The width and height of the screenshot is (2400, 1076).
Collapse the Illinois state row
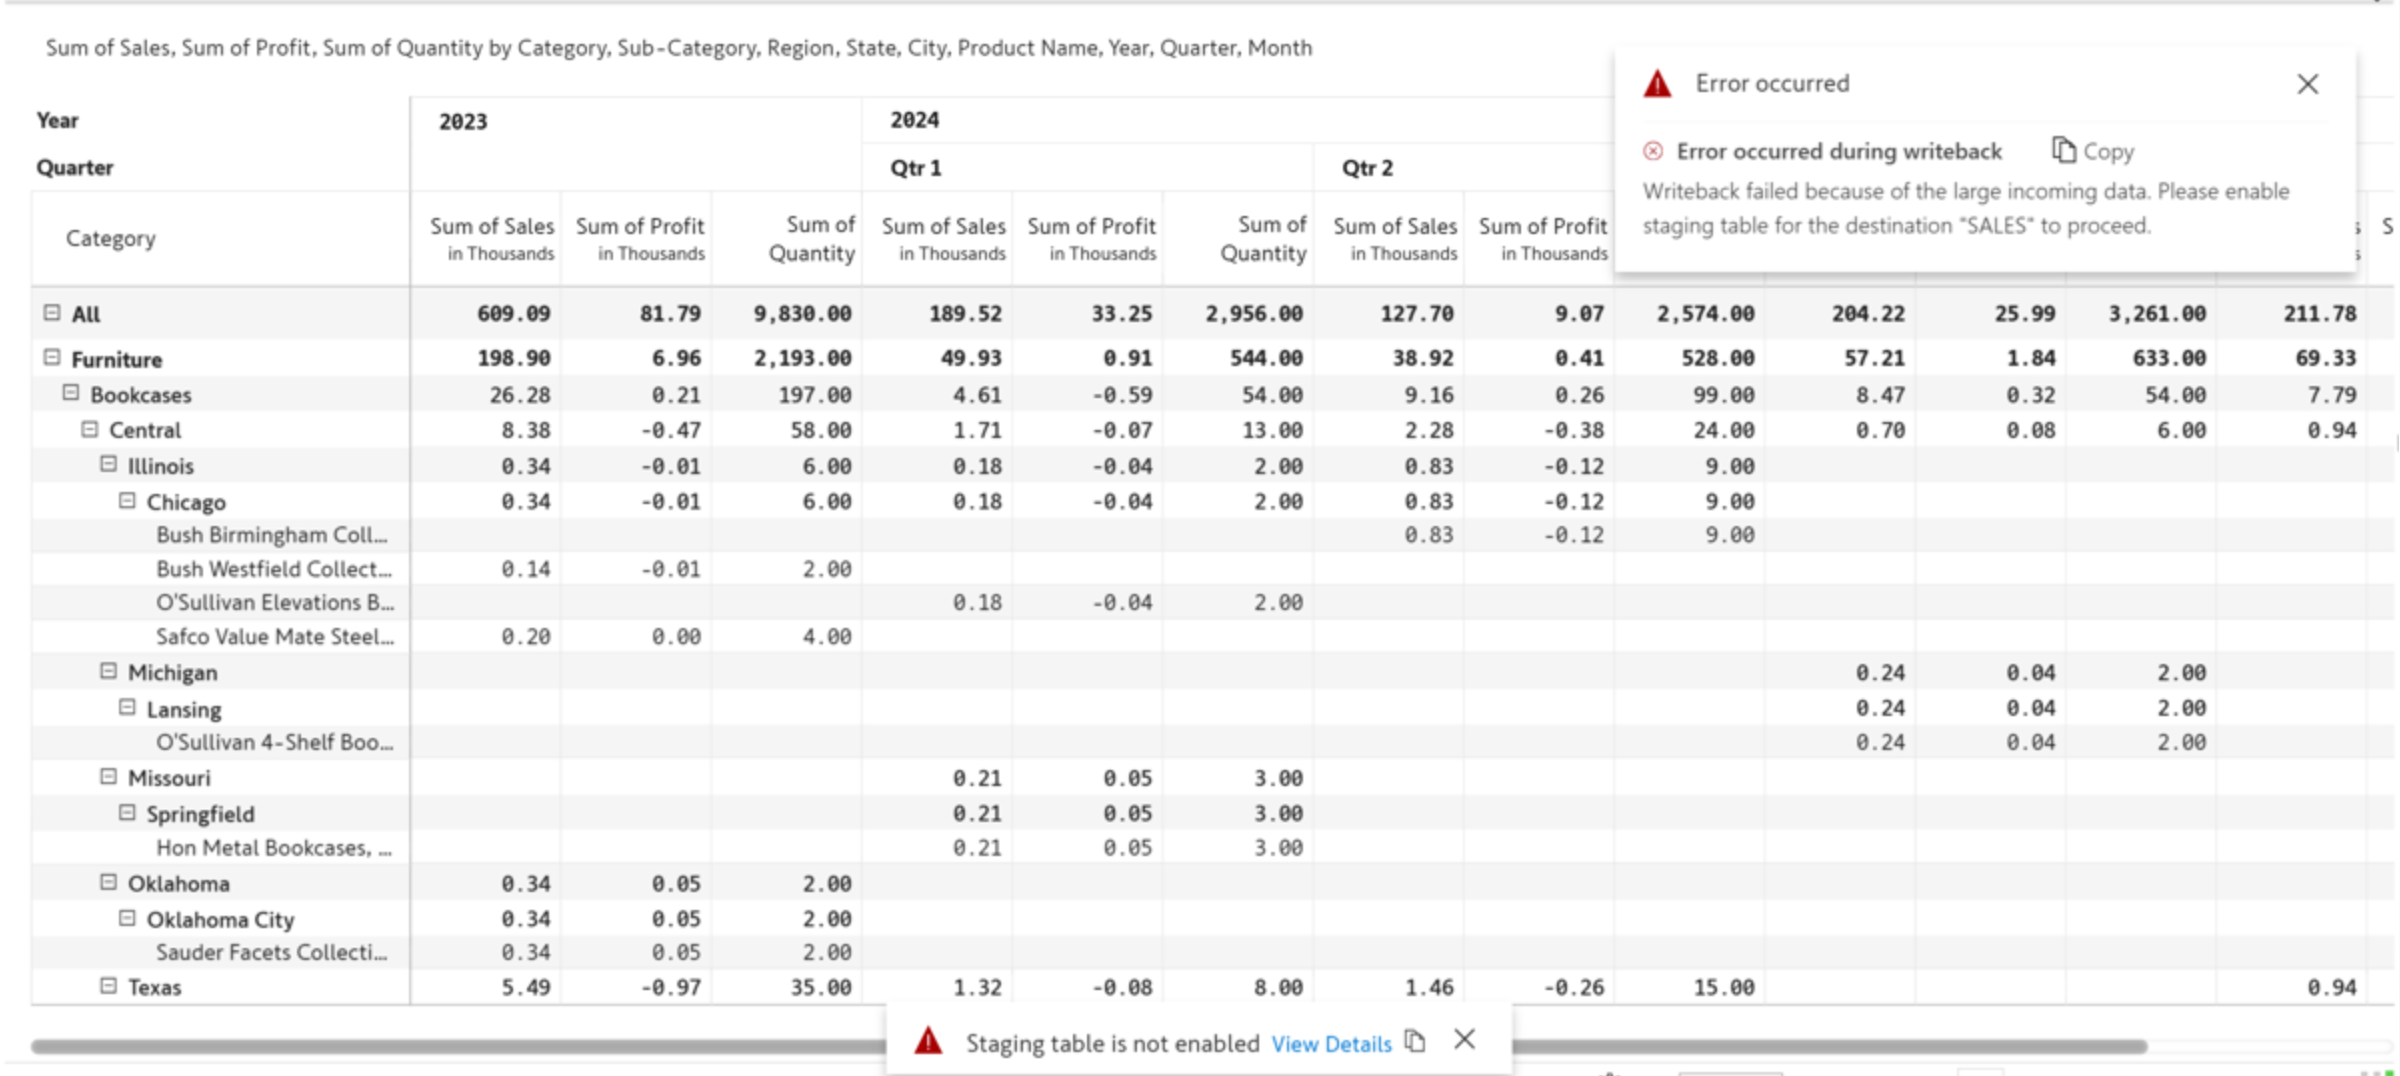(x=109, y=464)
